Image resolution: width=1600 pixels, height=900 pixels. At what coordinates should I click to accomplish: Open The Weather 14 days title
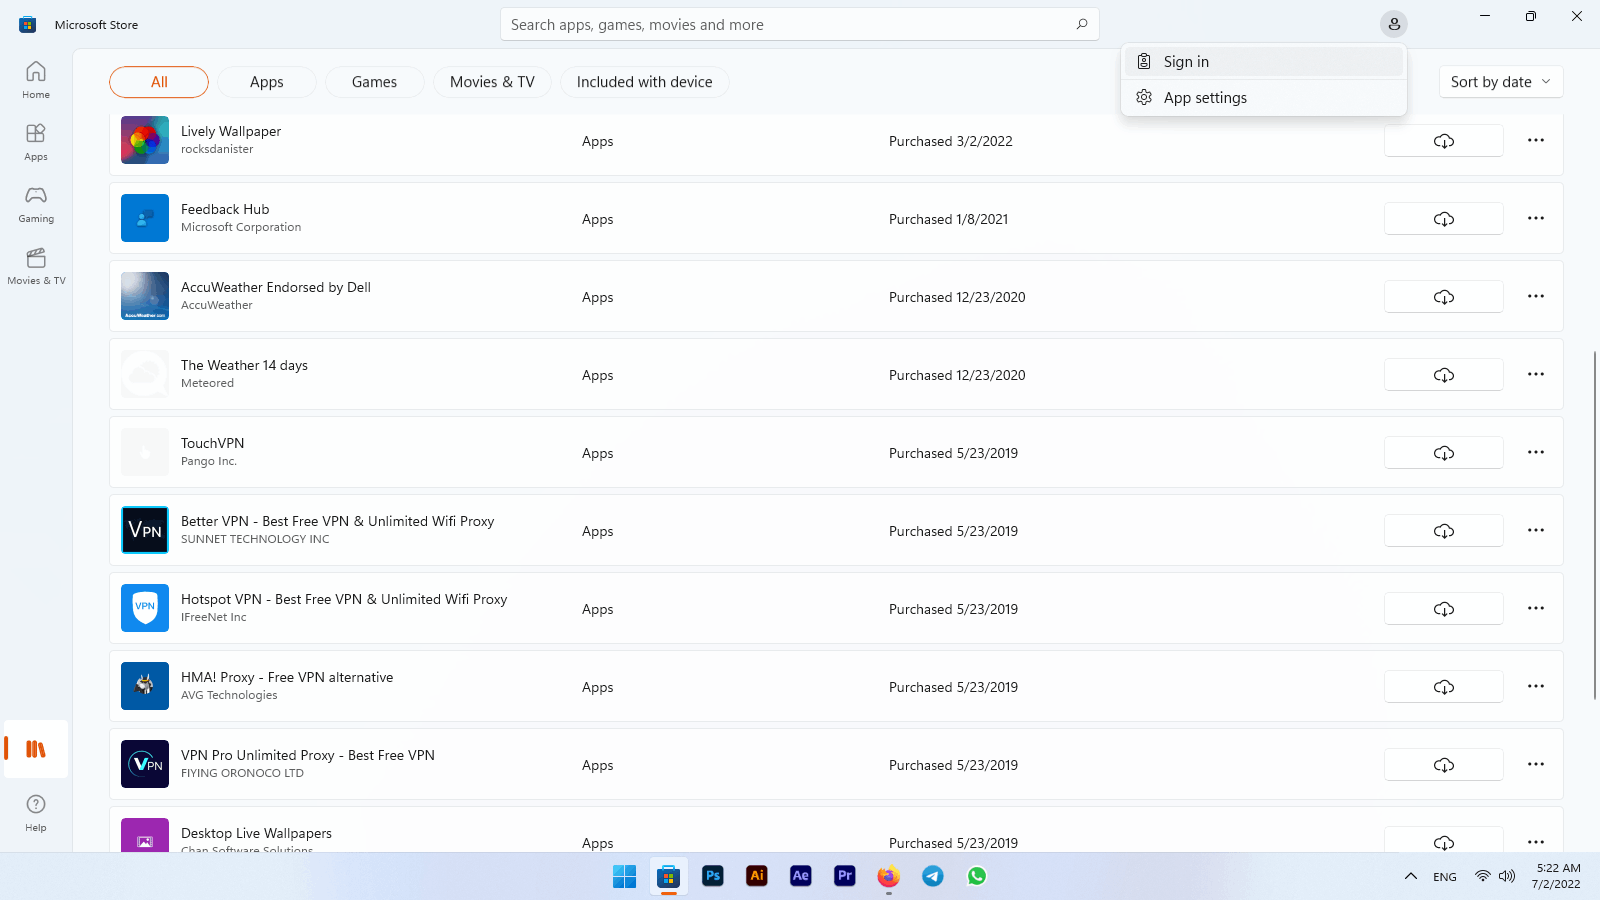tap(244, 365)
